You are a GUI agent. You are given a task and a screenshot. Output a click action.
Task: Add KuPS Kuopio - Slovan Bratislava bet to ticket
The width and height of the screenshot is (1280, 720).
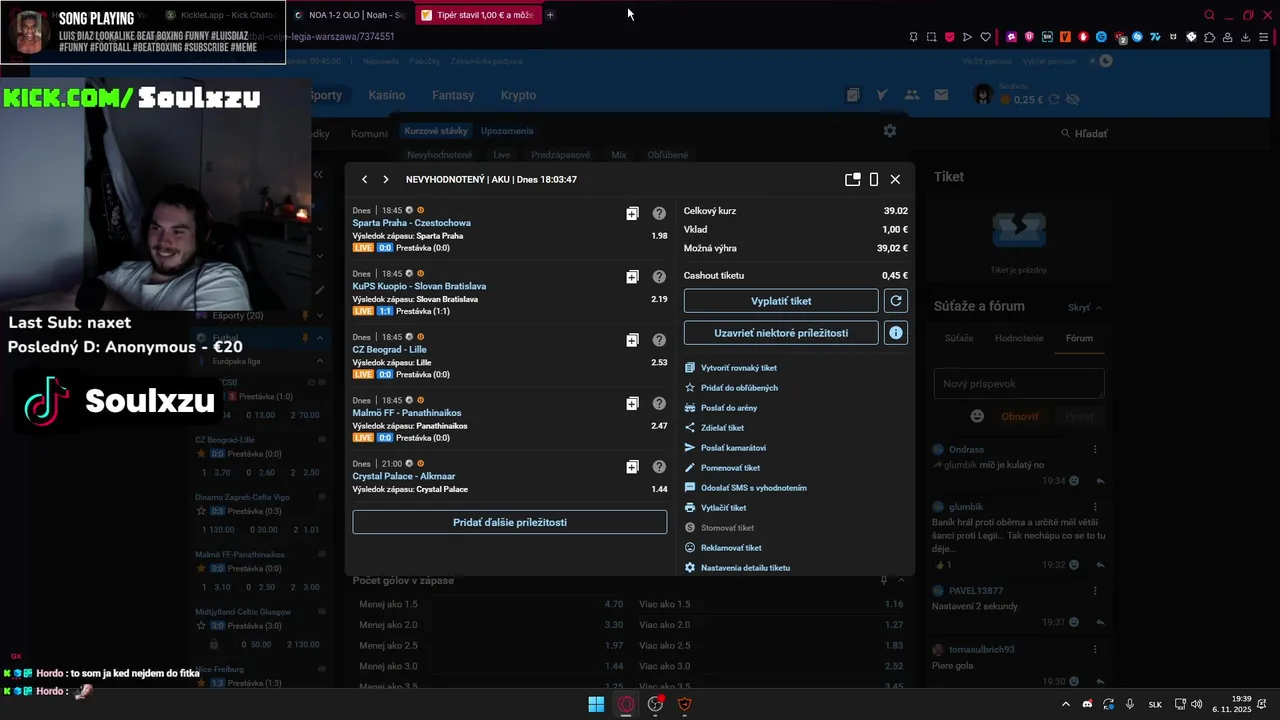click(x=632, y=277)
